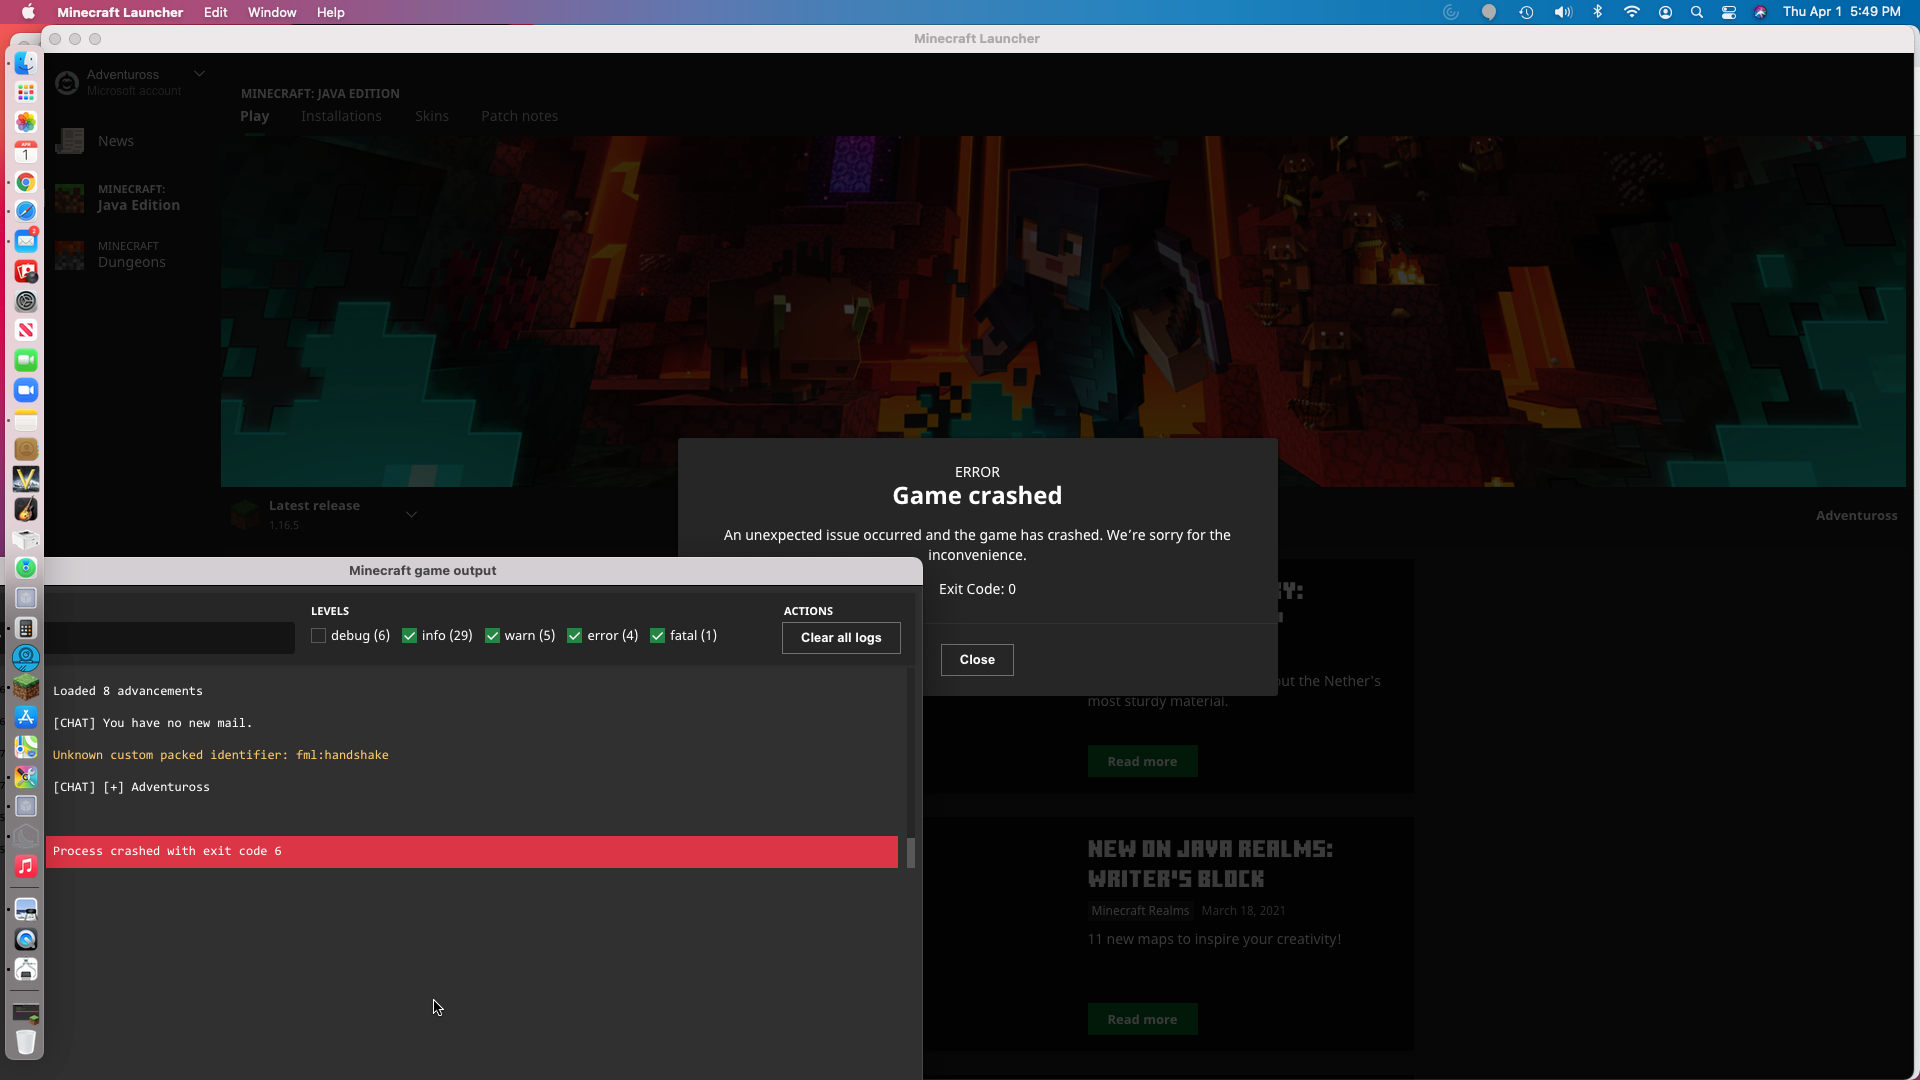The width and height of the screenshot is (1920, 1080).
Task: Toggle the fatal (1) log level checkbox
Action: click(657, 636)
